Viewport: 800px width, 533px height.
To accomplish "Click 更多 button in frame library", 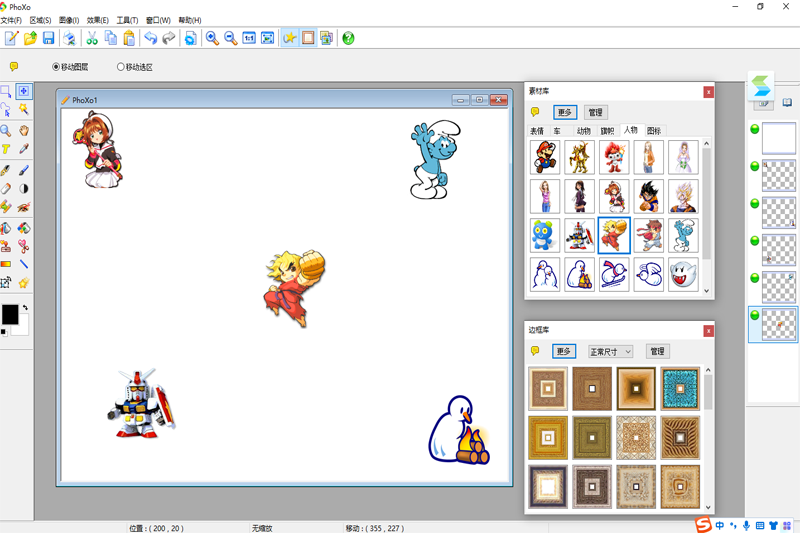I will (x=564, y=351).
